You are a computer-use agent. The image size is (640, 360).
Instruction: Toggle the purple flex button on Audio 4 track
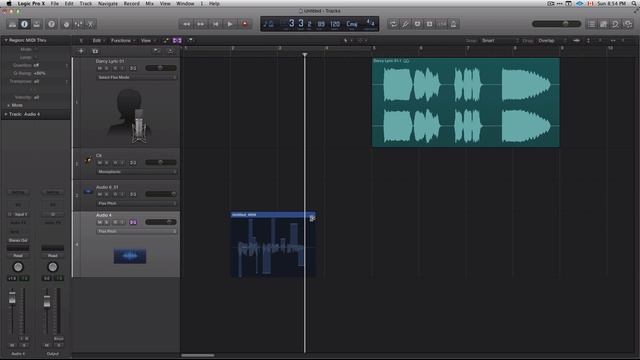tap(133, 222)
